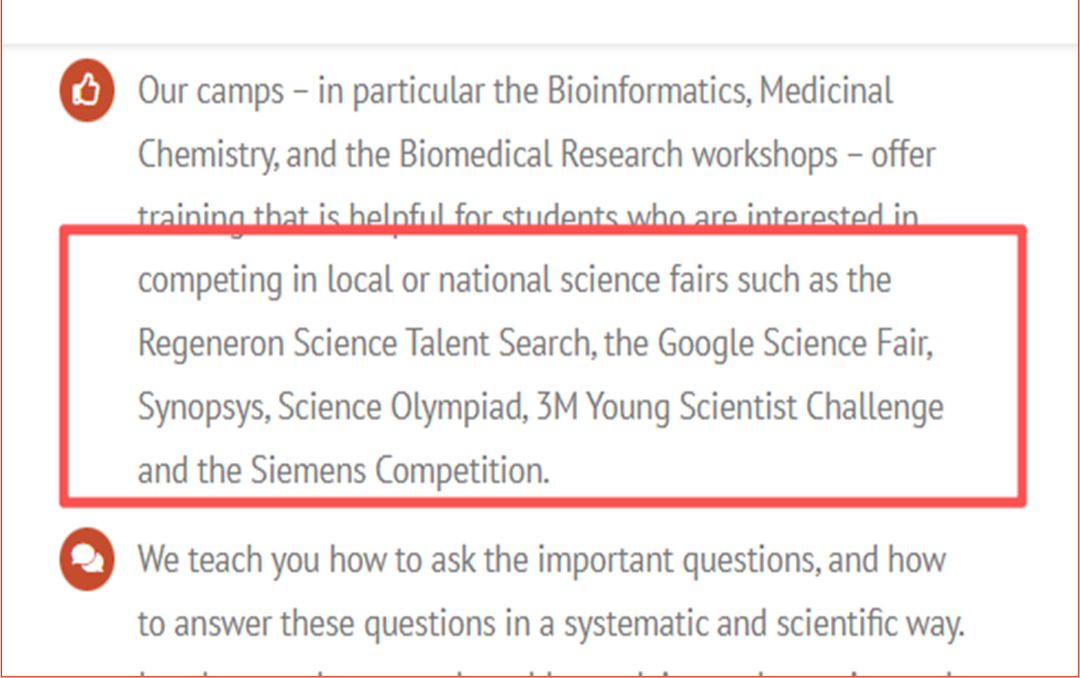Click the word "Bioinformatics"

click(x=648, y=92)
